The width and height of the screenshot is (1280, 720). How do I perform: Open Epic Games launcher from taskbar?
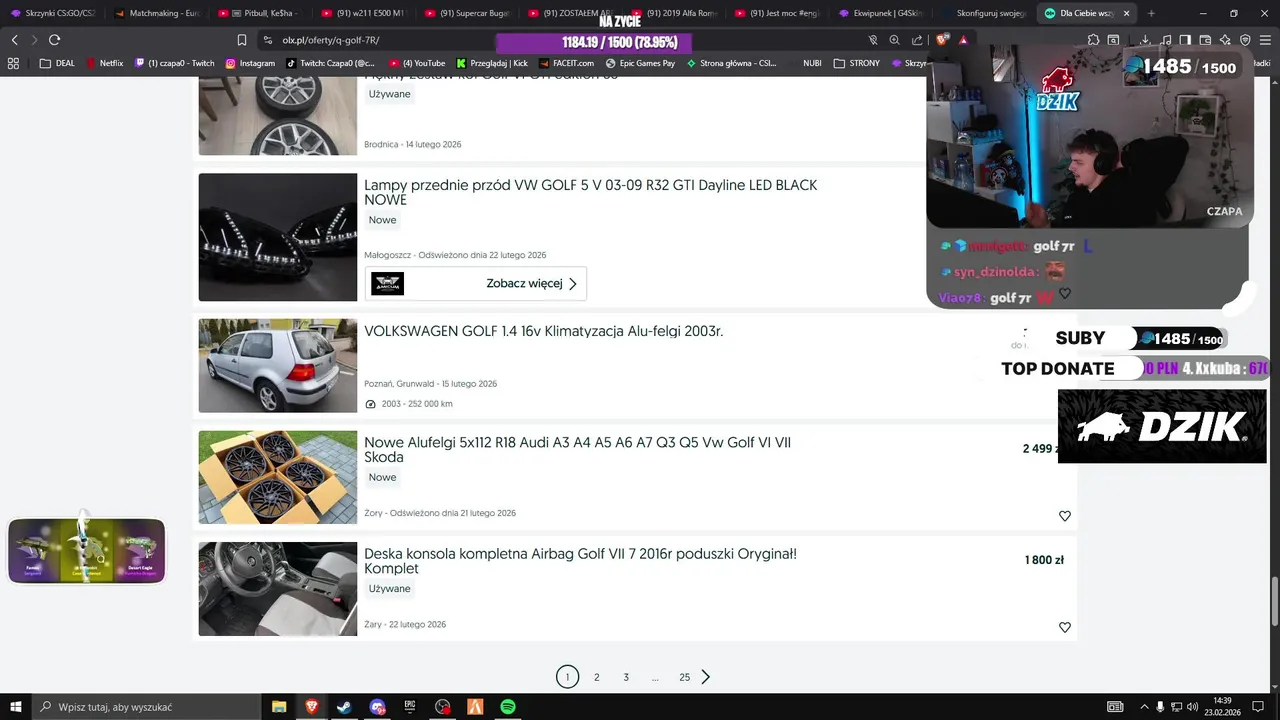pos(409,707)
